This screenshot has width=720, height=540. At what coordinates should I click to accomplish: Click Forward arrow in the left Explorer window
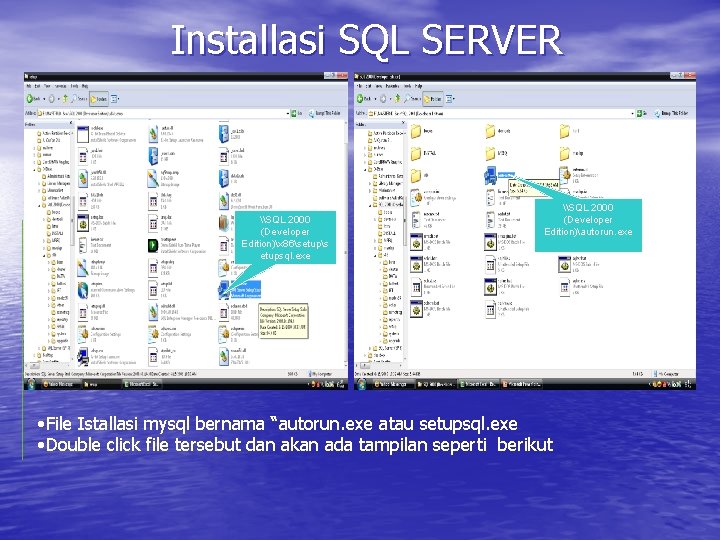pyautogui.click(x=51, y=99)
